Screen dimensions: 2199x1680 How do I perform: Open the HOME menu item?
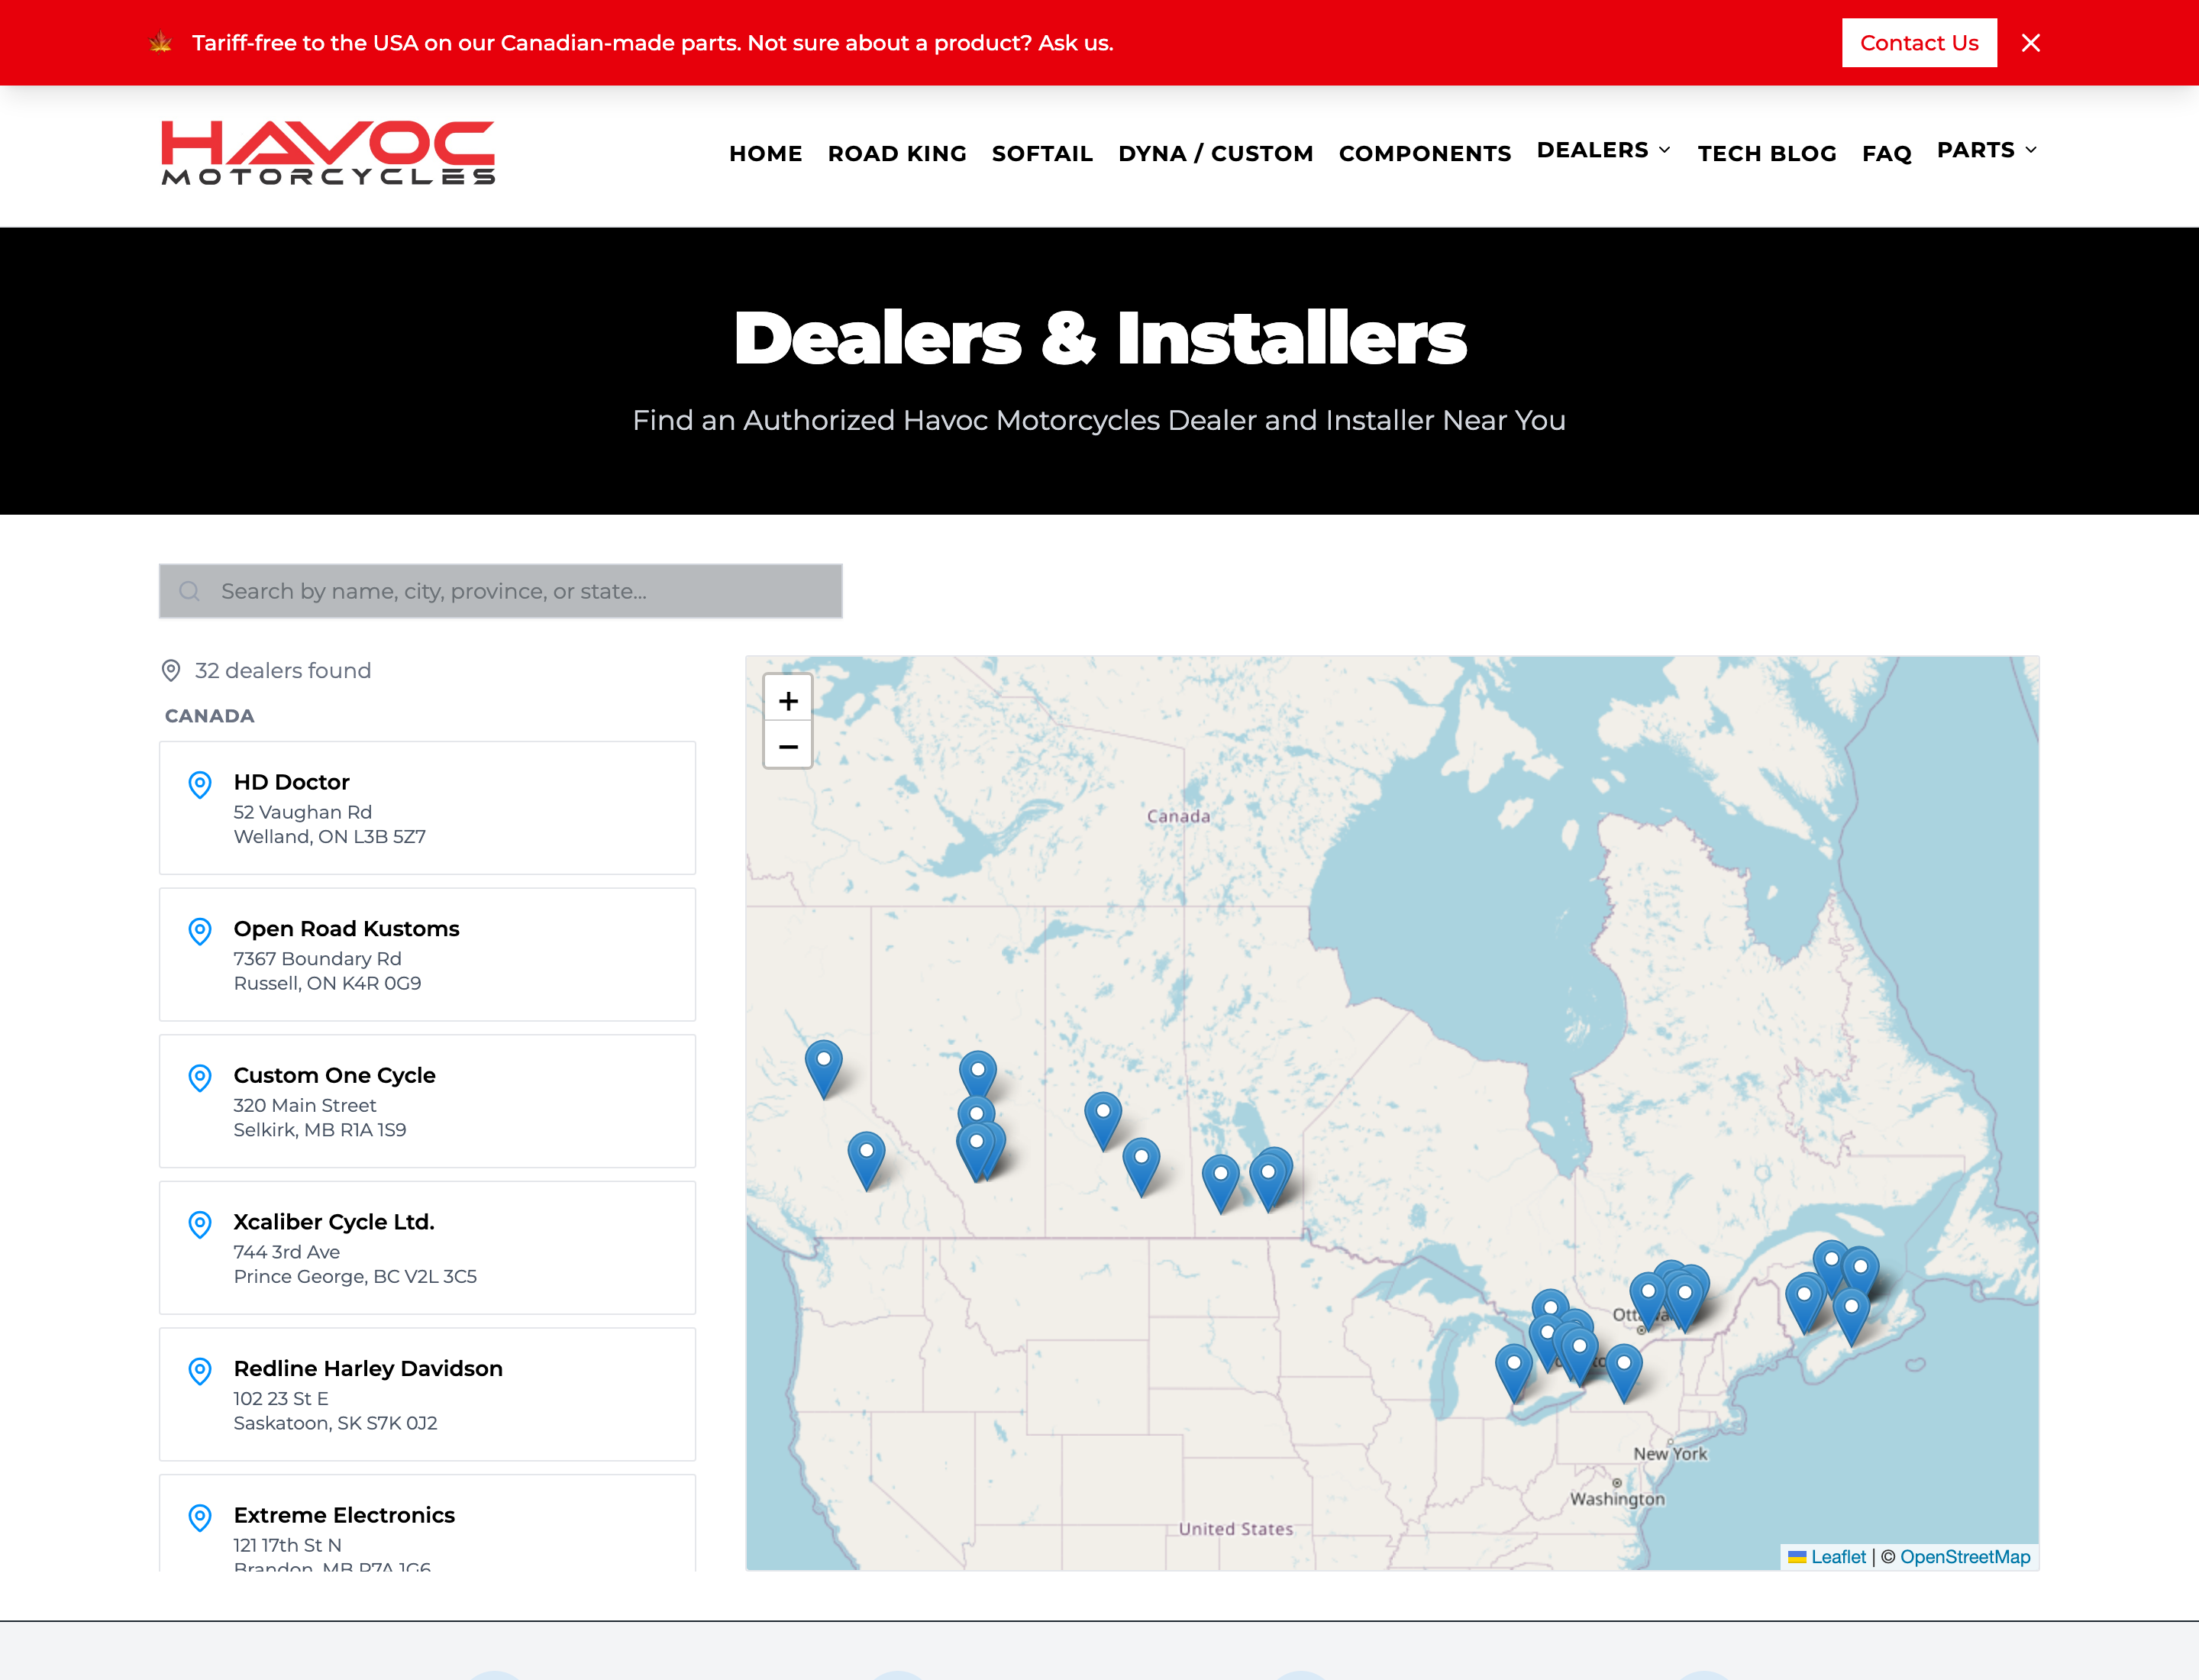tap(765, 153)
